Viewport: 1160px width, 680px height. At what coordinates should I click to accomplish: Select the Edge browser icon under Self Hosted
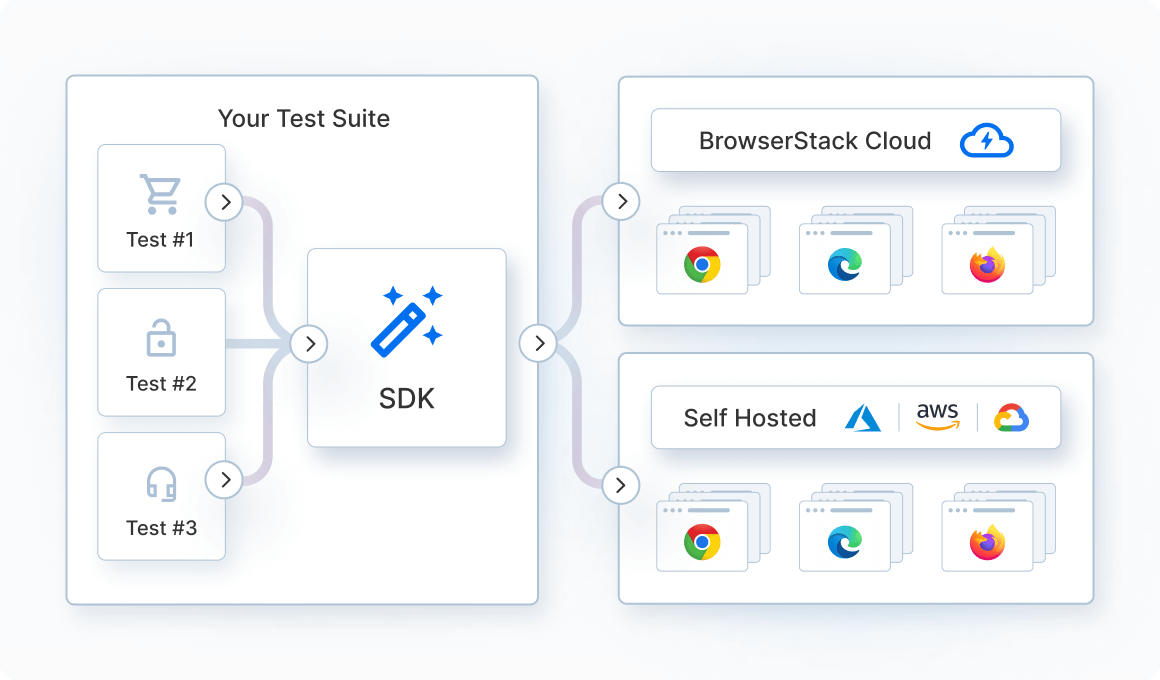coord(845,540)
